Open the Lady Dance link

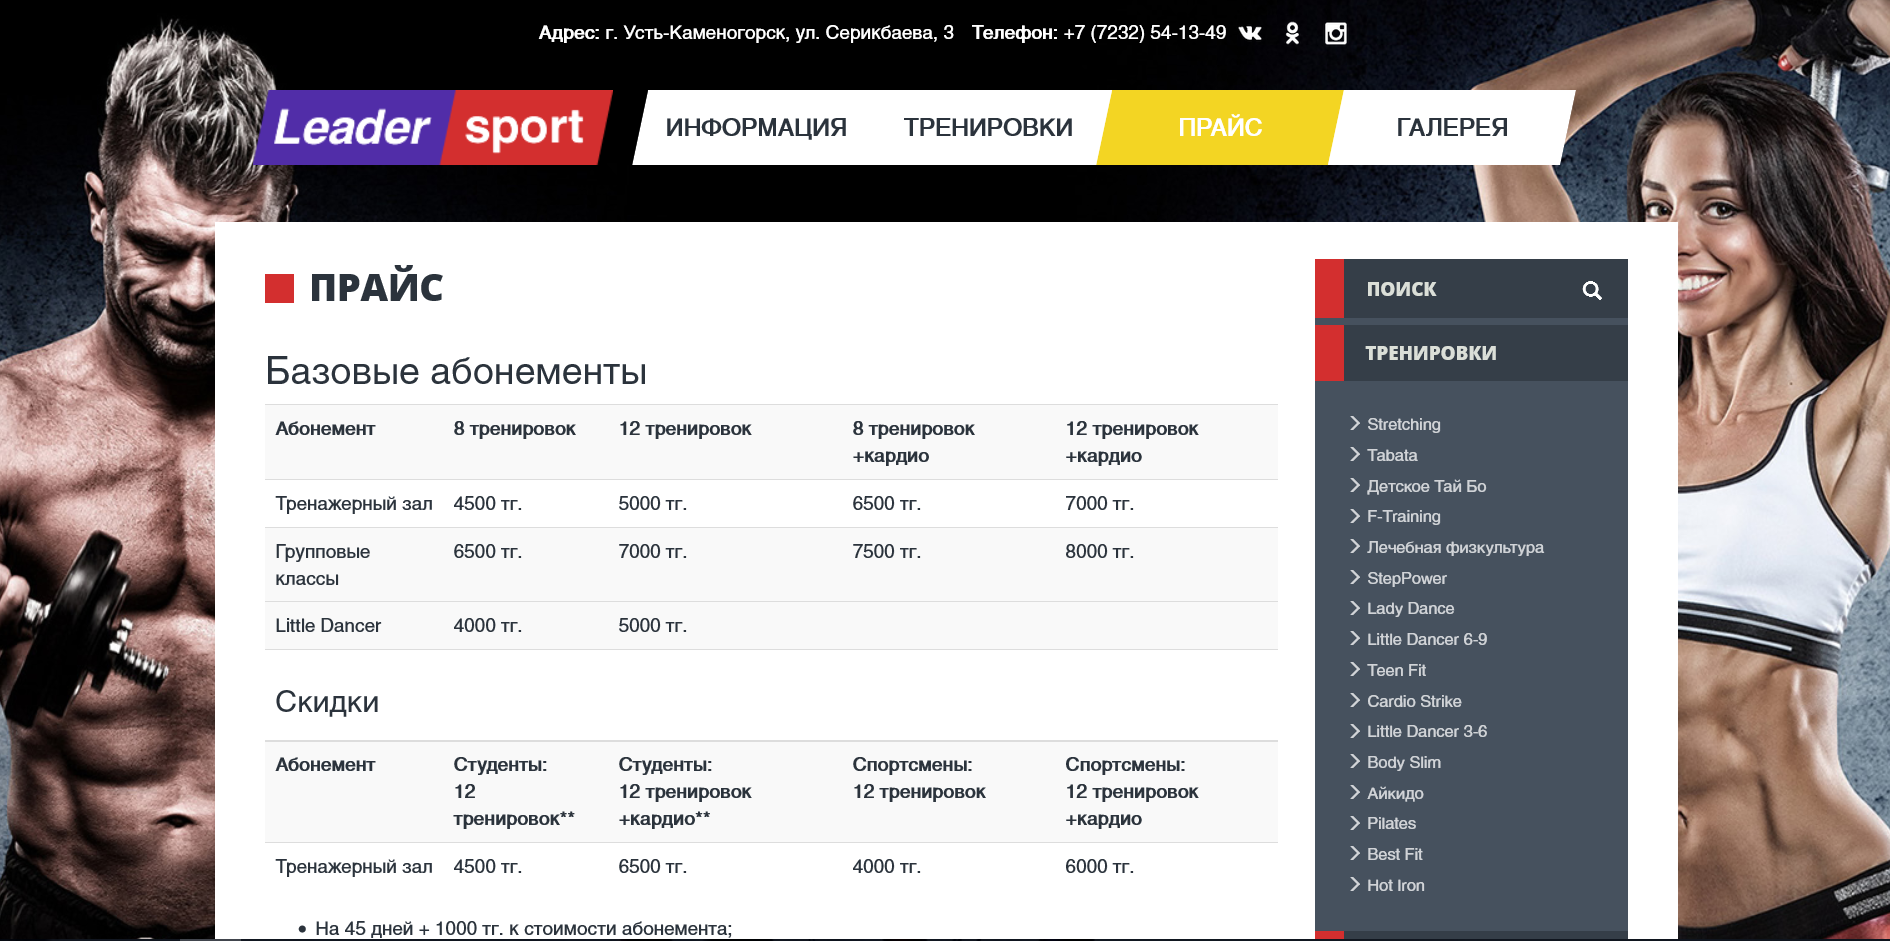[1410, 608]
